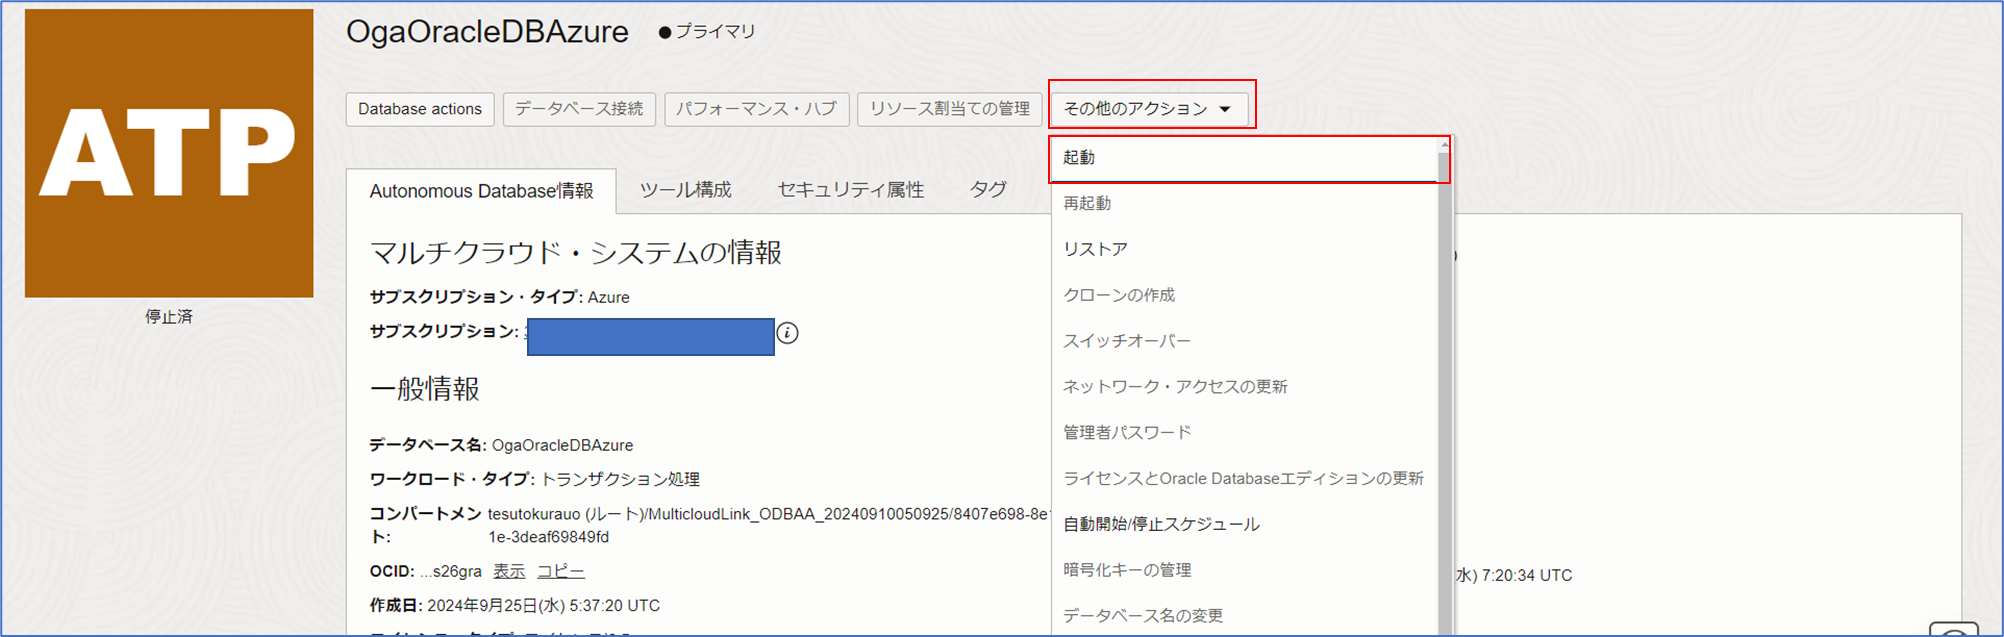Screen dimensions: 2004x637
Task: Click the compartment path text
Action: 768,525
